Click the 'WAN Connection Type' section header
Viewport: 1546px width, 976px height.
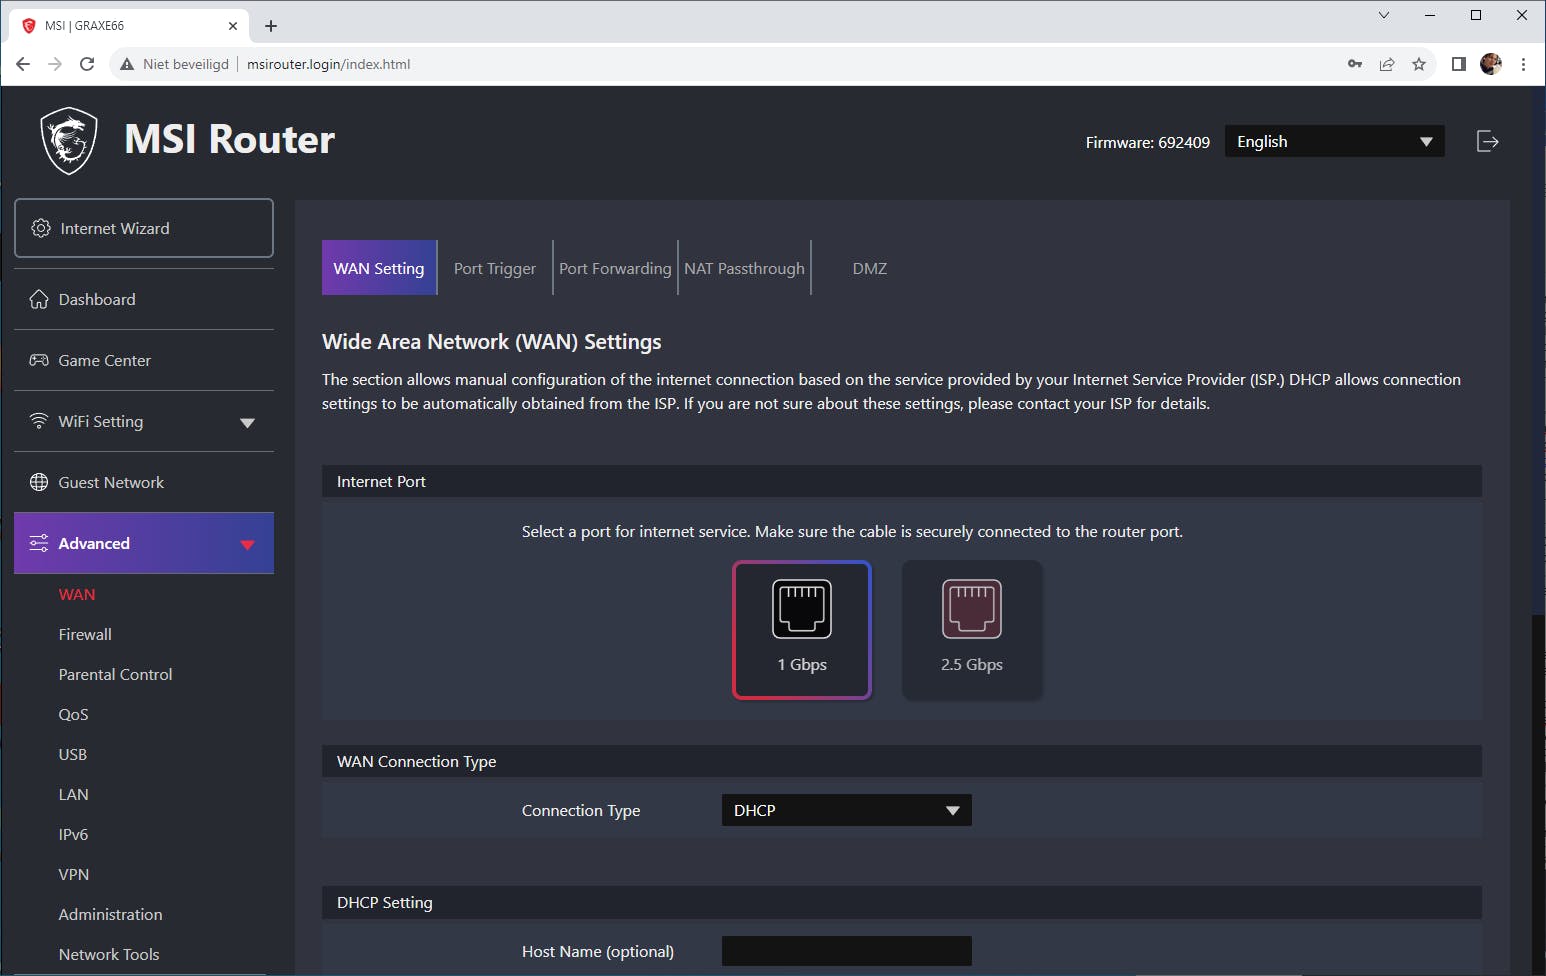pos(902,761)
